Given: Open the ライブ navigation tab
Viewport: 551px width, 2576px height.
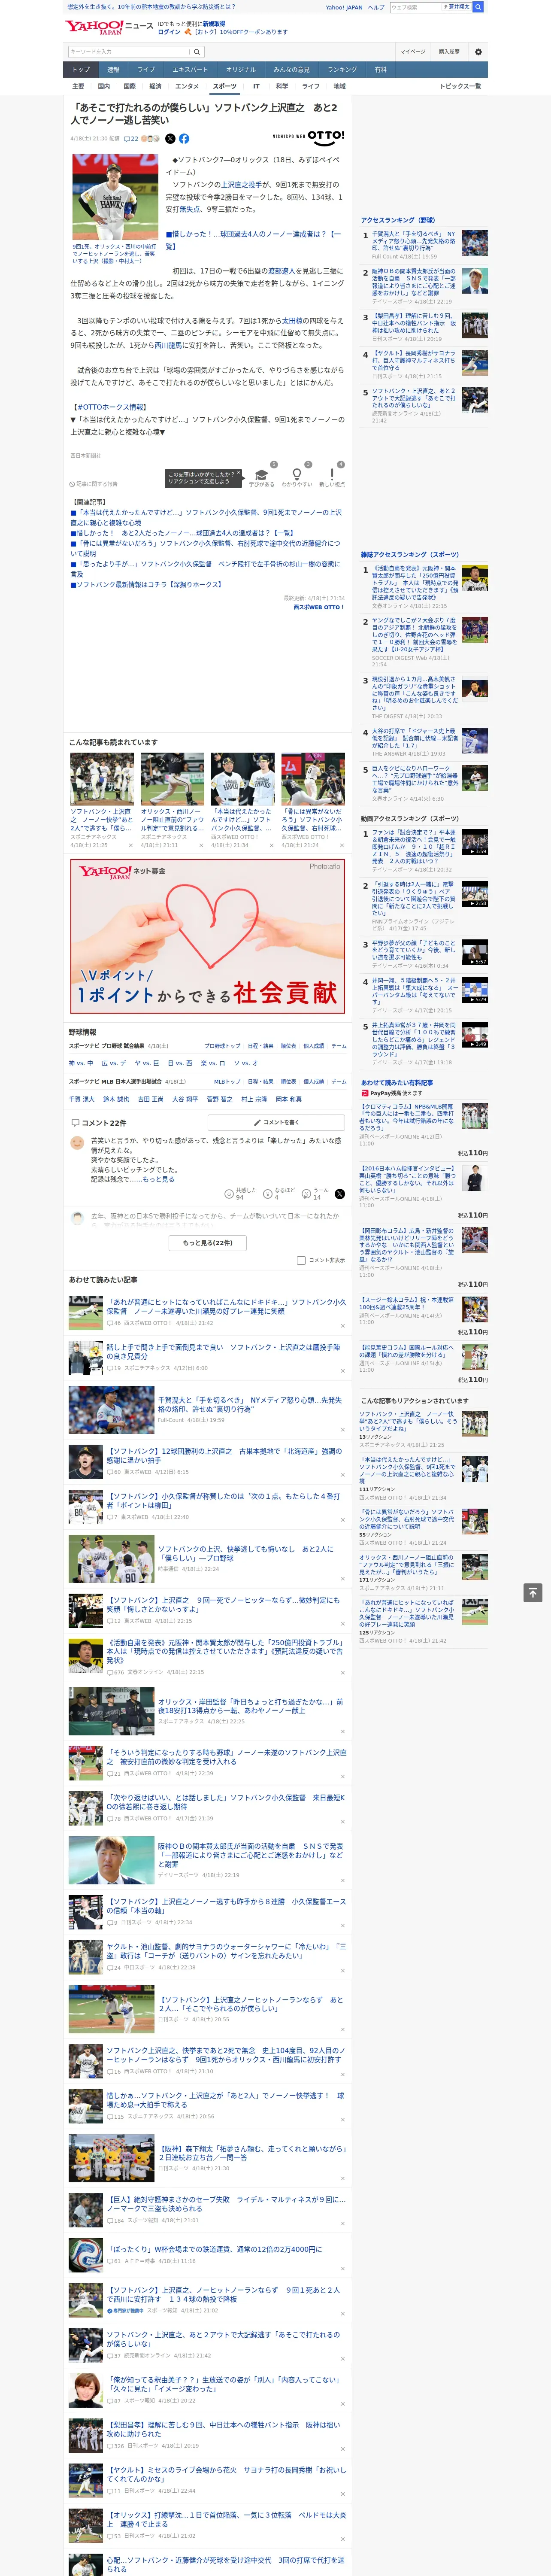Looking at the screenshot, I should (x=146, y=70).
